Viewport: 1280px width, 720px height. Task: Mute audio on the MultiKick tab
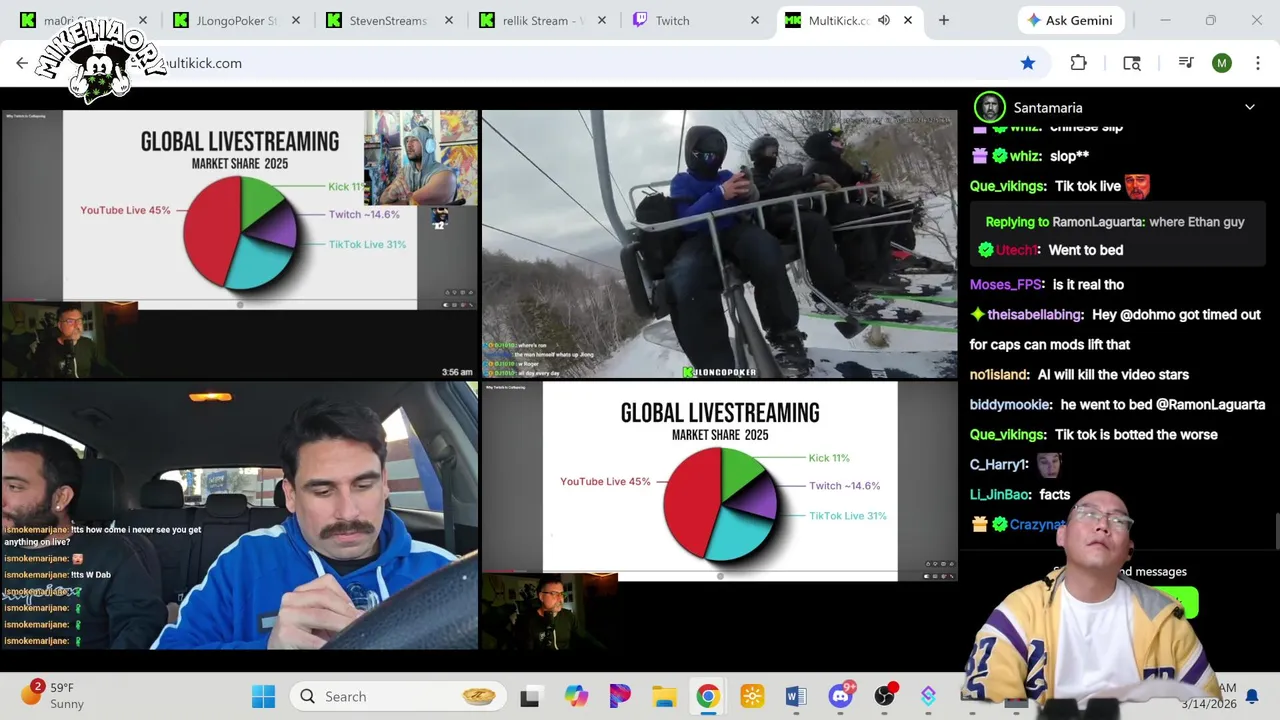coord(884,20)
